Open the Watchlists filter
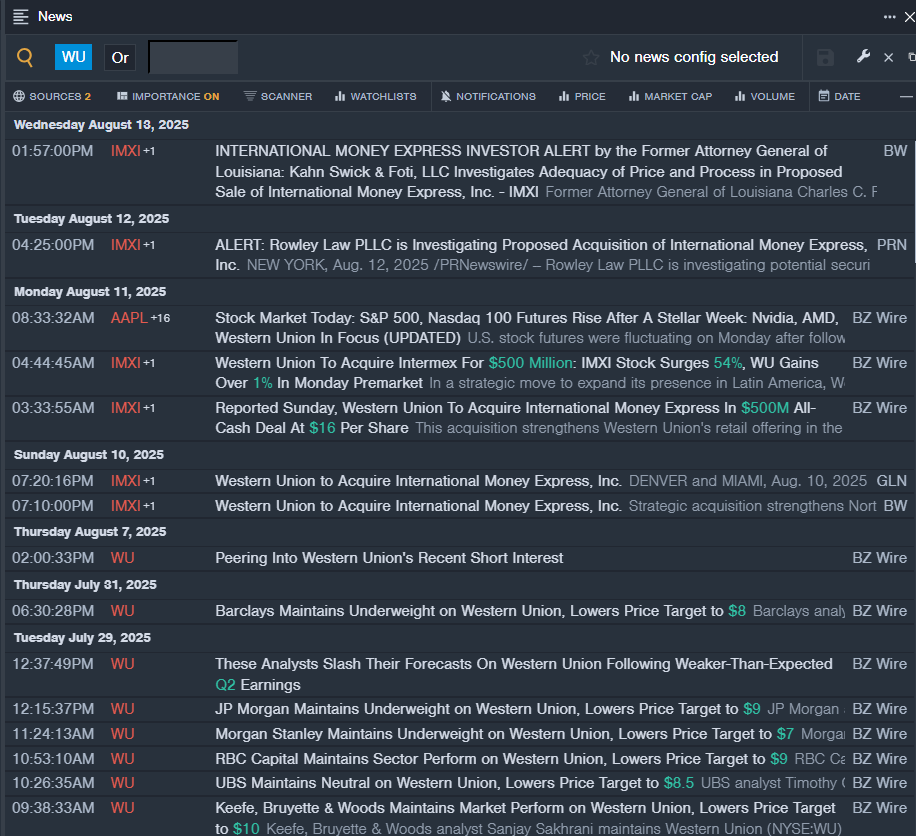The height and width of the screenshot is (836, 916). pyautogui.click(x=376, y=96)
